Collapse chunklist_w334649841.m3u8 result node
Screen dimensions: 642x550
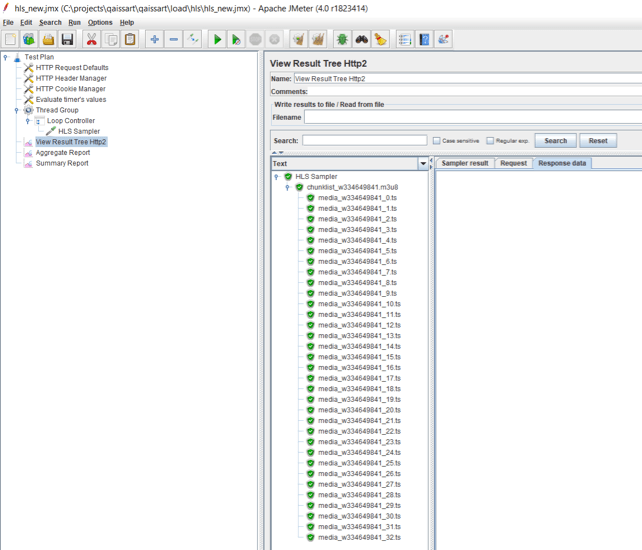pyautogui.click(x=287, y=188)
